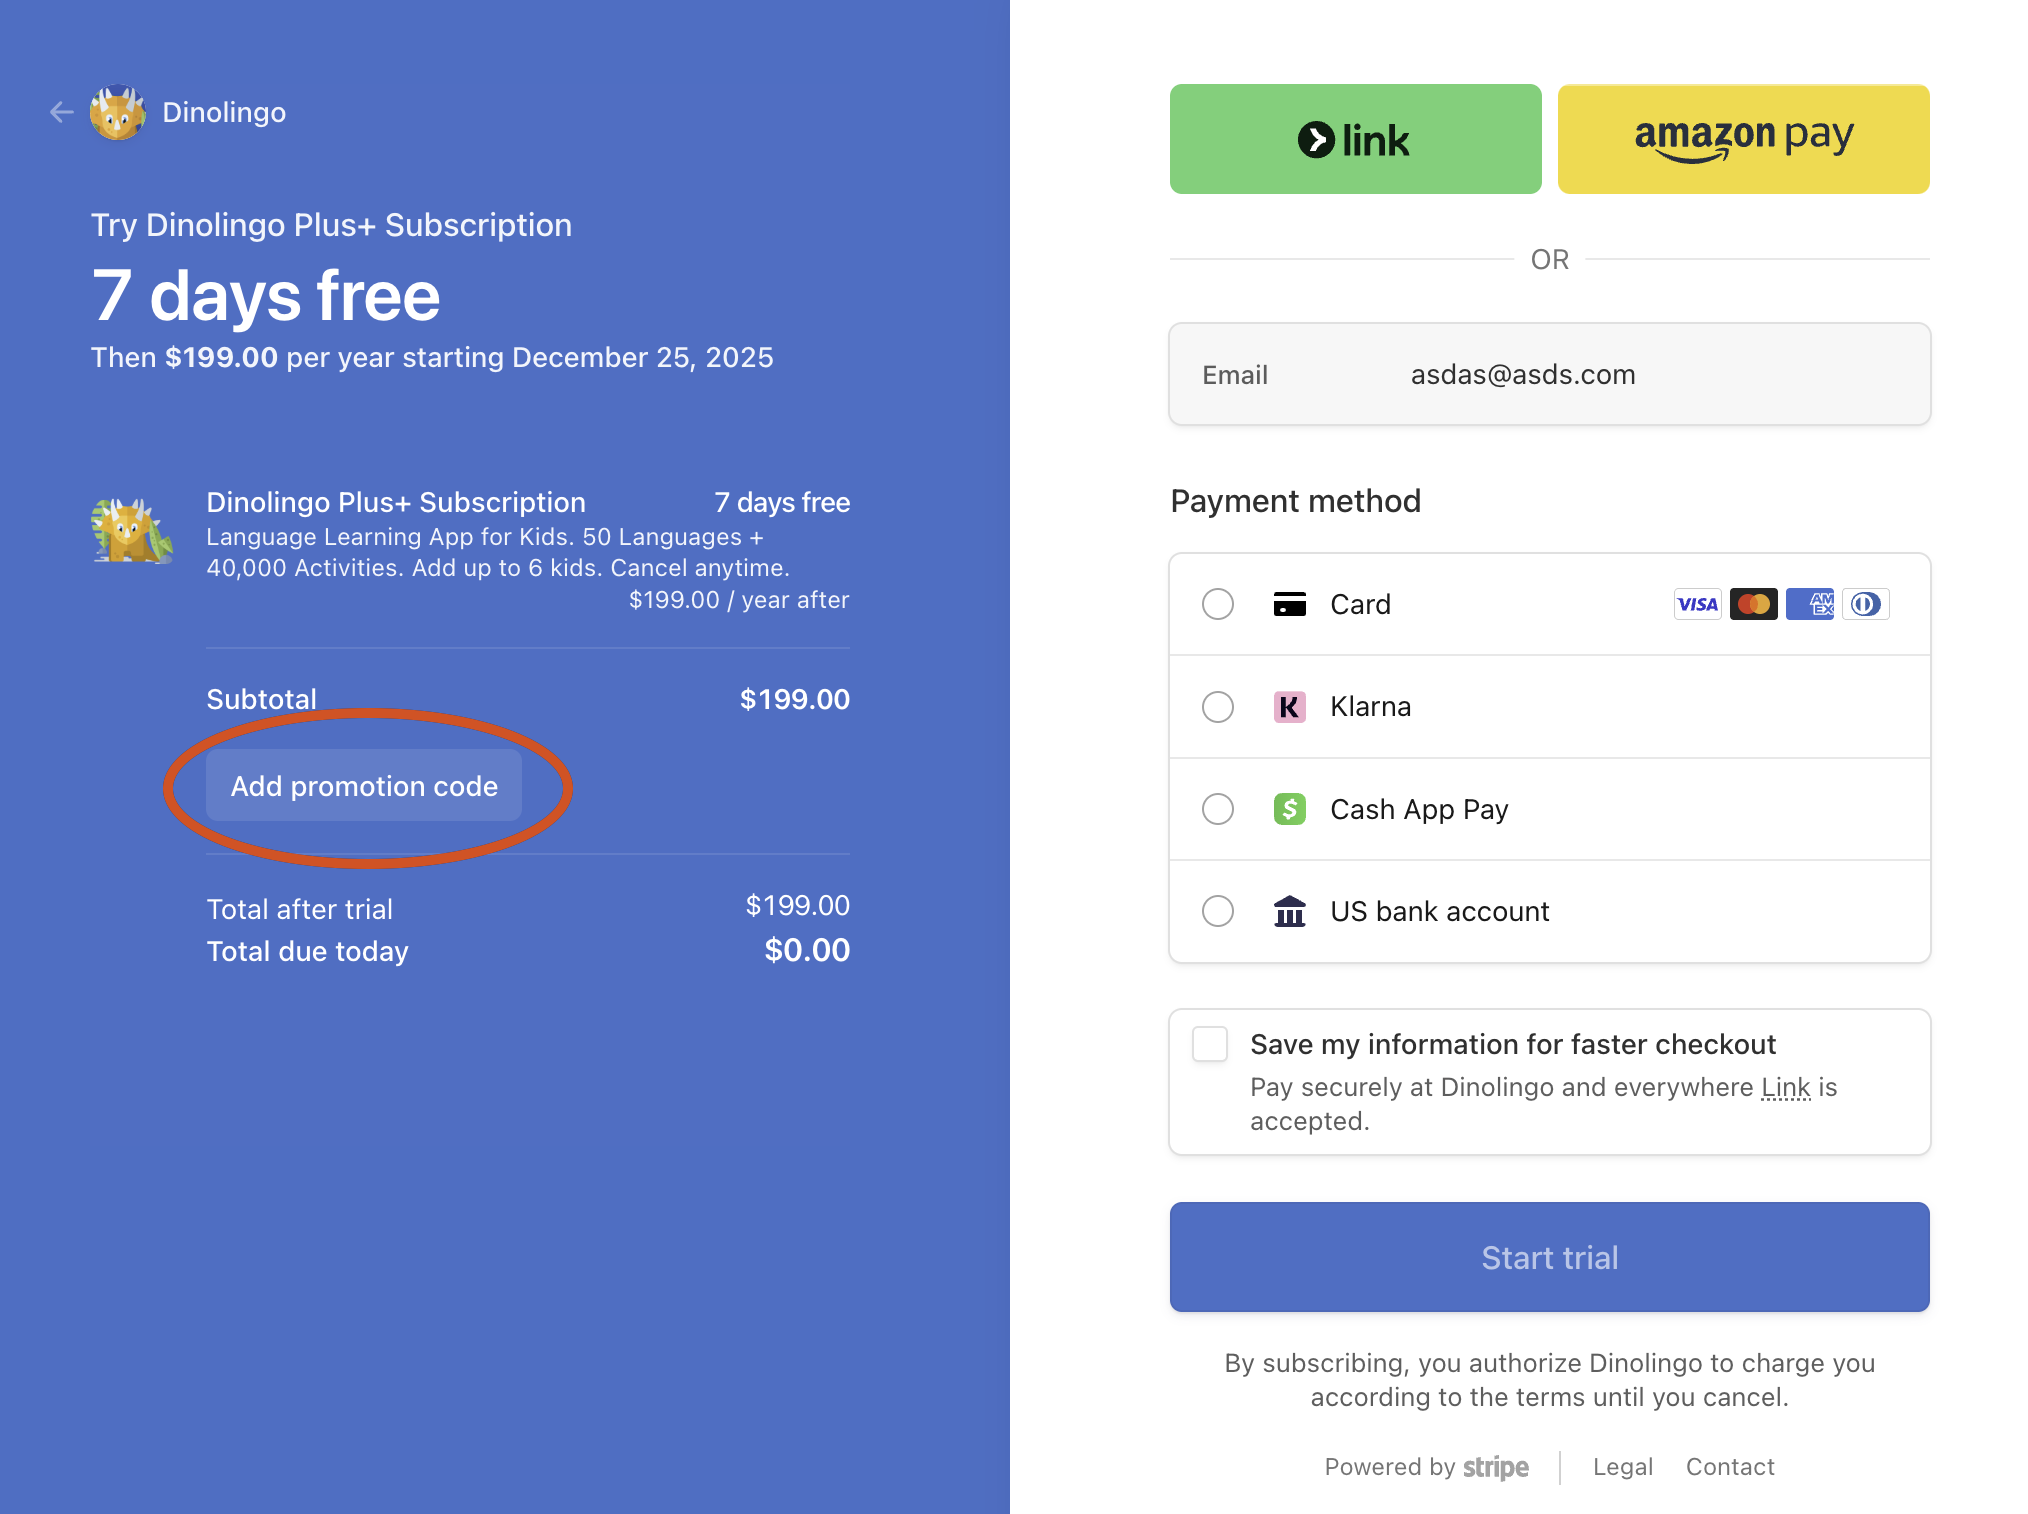This screenshot has width=2028, height=1514.
Task: Click the pink Klarna K logo
Action: click(1289, 707)
